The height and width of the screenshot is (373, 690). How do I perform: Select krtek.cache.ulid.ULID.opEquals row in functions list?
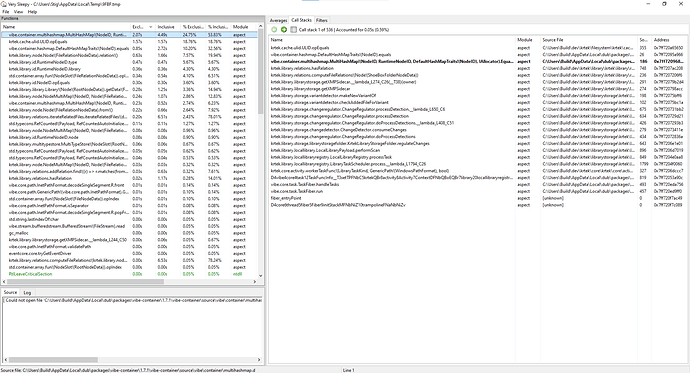click(129, 41)
